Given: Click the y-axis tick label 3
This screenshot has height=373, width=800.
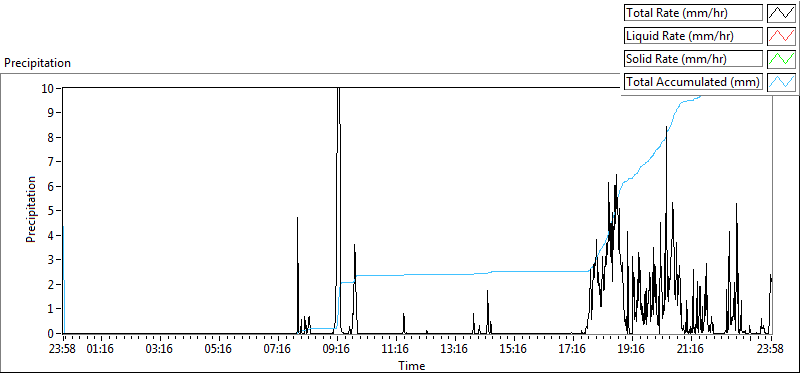Looking at the screenshot, I should coord(51,260).
